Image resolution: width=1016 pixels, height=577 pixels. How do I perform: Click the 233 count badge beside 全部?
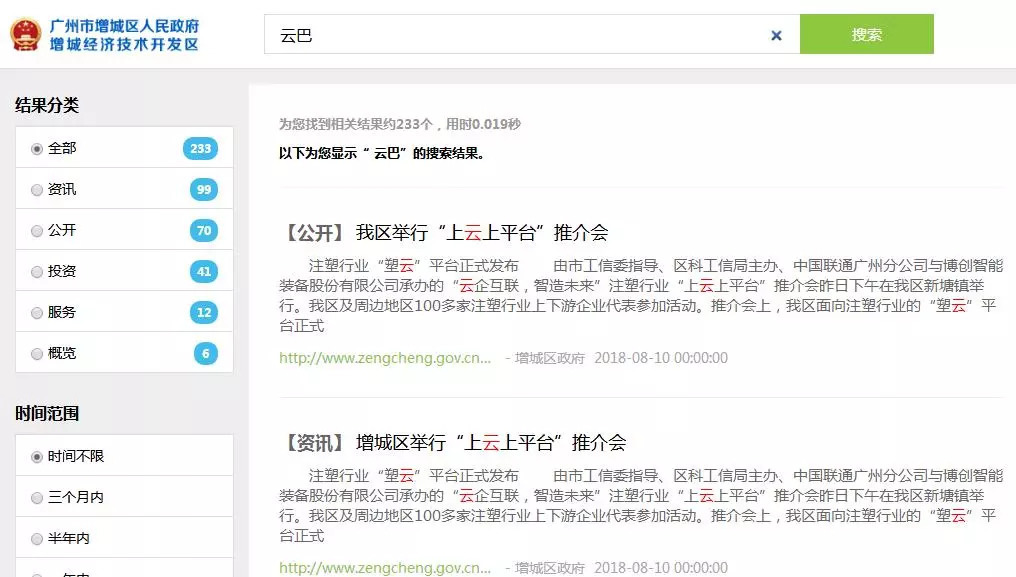coord(200,148)
